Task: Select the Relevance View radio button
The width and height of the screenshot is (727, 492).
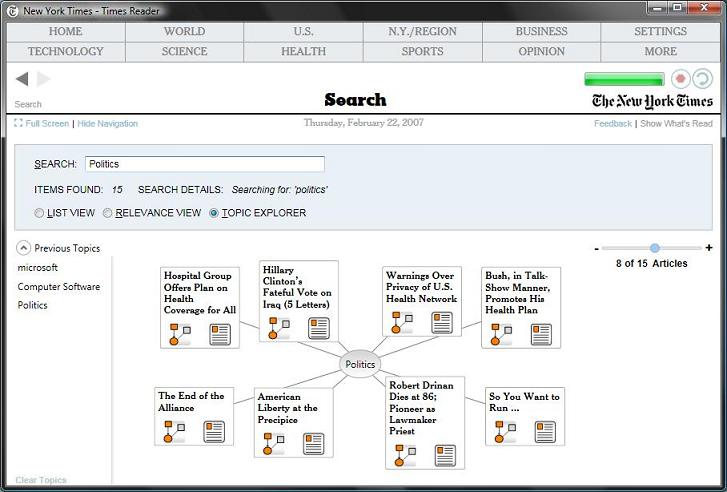Action: click(108, 213)
